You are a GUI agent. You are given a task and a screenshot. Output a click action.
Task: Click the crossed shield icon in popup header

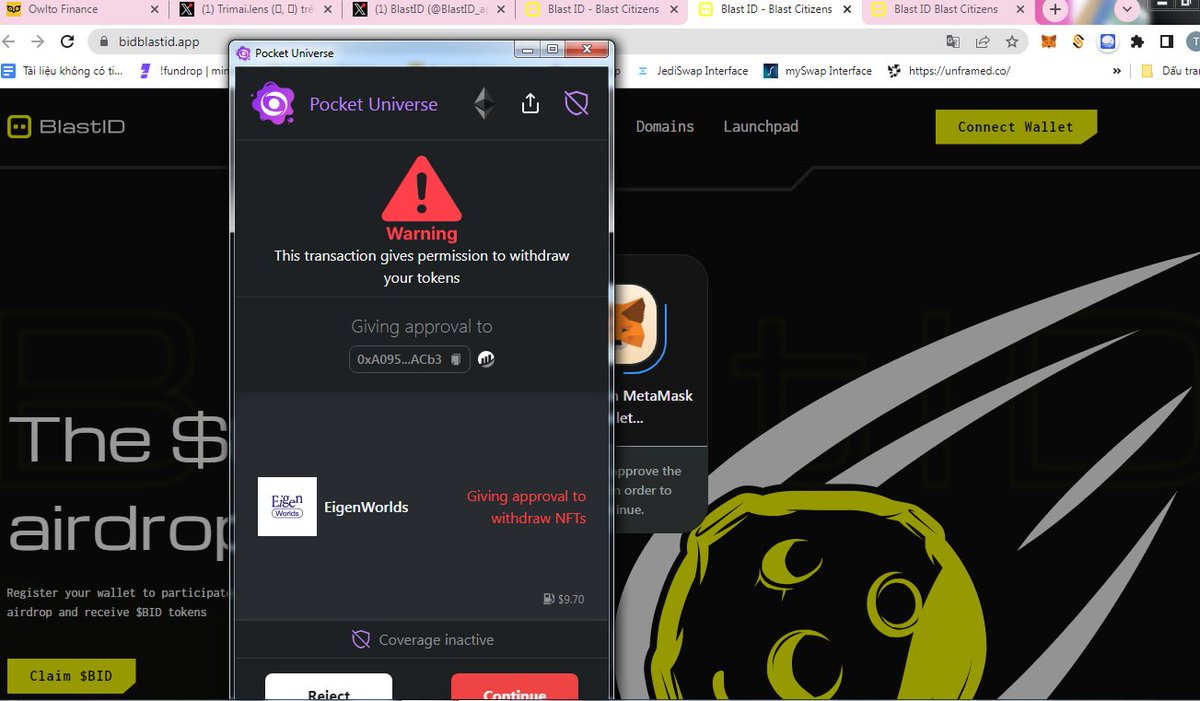[576, 103]
